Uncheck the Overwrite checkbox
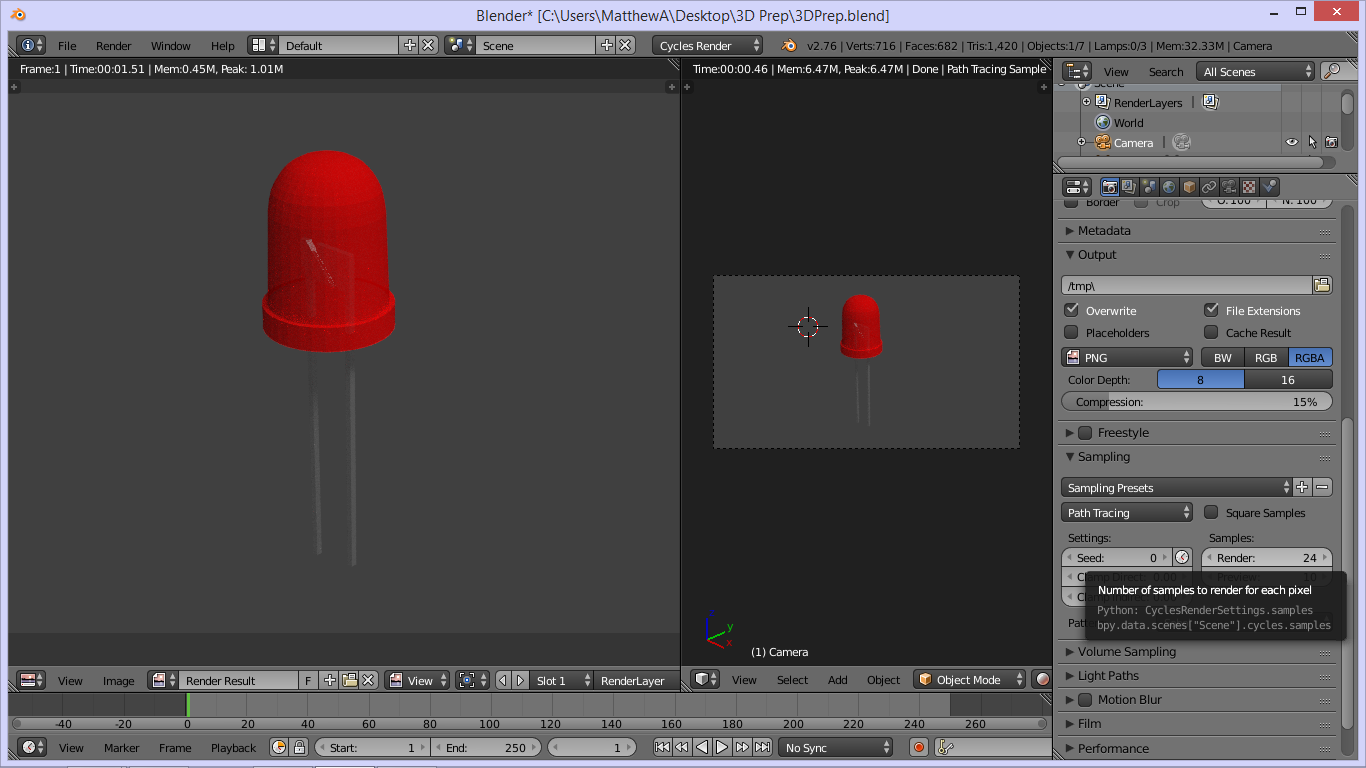 click(x=1072, y=310)
